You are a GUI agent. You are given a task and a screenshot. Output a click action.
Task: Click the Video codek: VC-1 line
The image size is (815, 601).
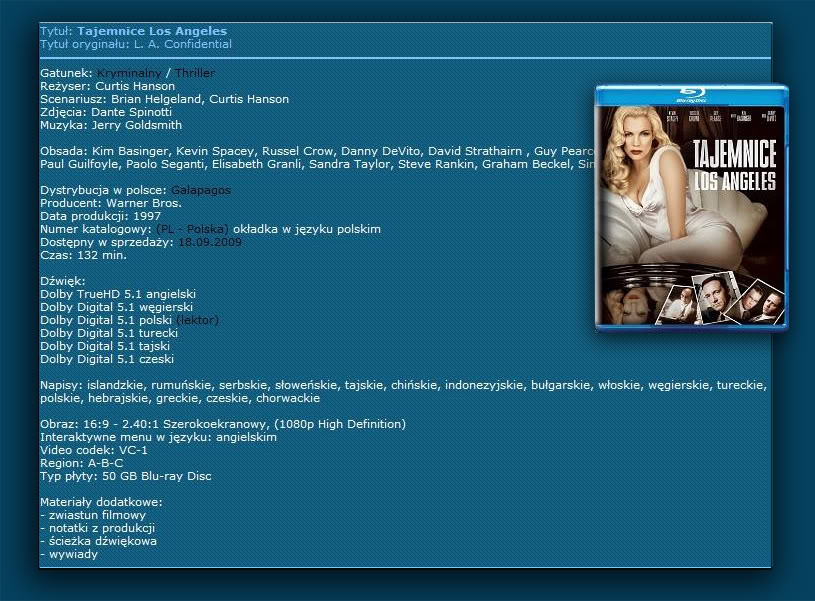pyautogui.click(x=94, y=450)
